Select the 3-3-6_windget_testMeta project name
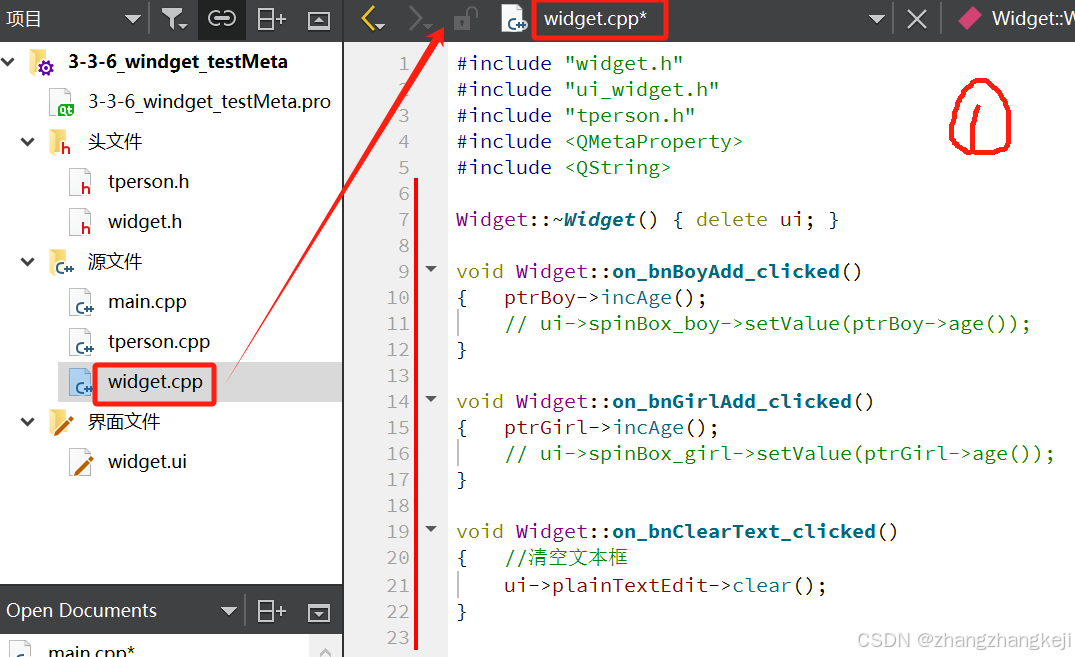This screenshot has height=657, width=1075. point(178,62)
